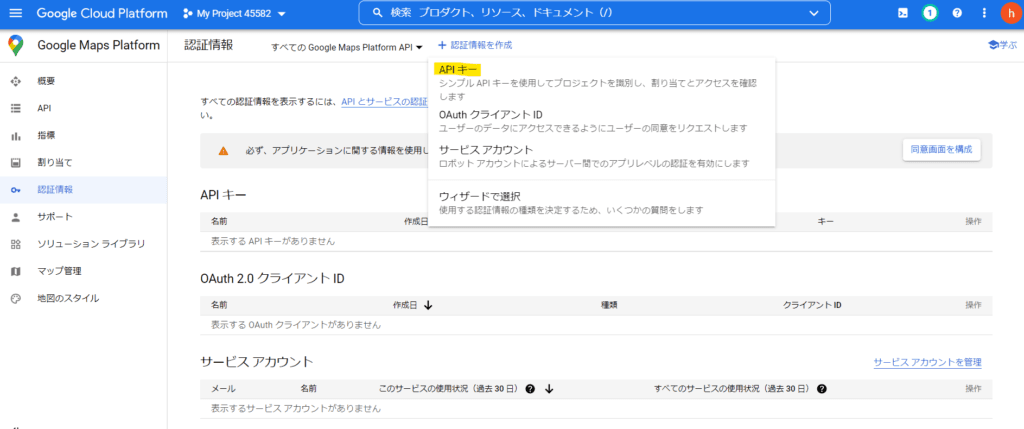Click the Google Maps Platform pin logo
The height and width of the screenshot is (429, 1024).
(x=16, y=46)
